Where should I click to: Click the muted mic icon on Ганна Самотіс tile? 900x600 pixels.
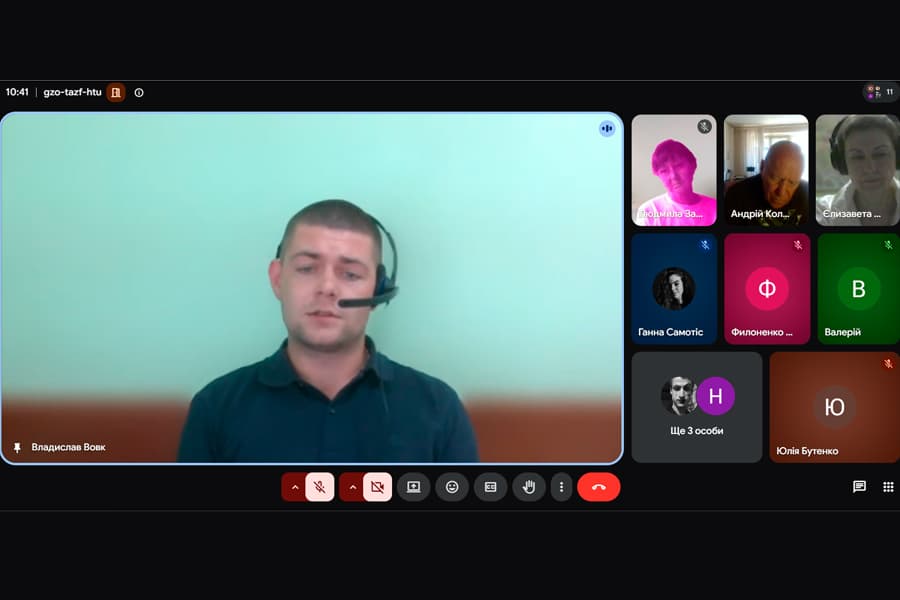705,245
